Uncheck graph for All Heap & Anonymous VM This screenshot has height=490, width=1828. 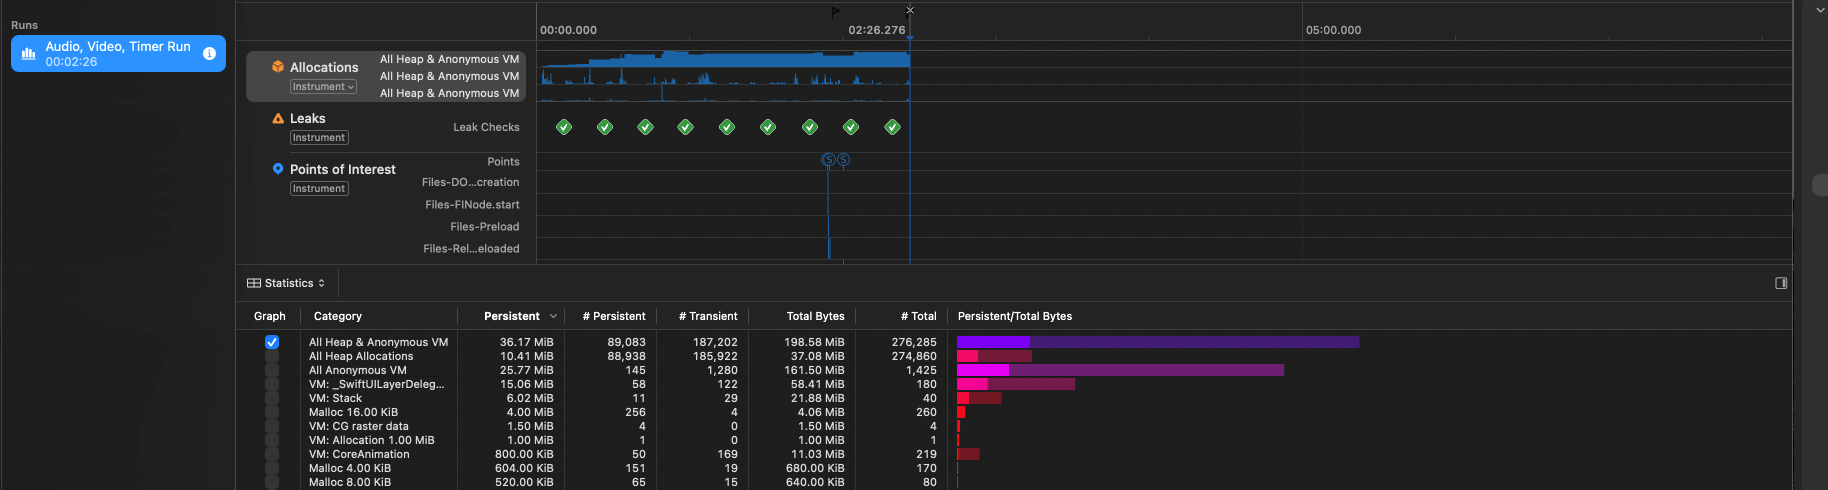pos(272,342)
